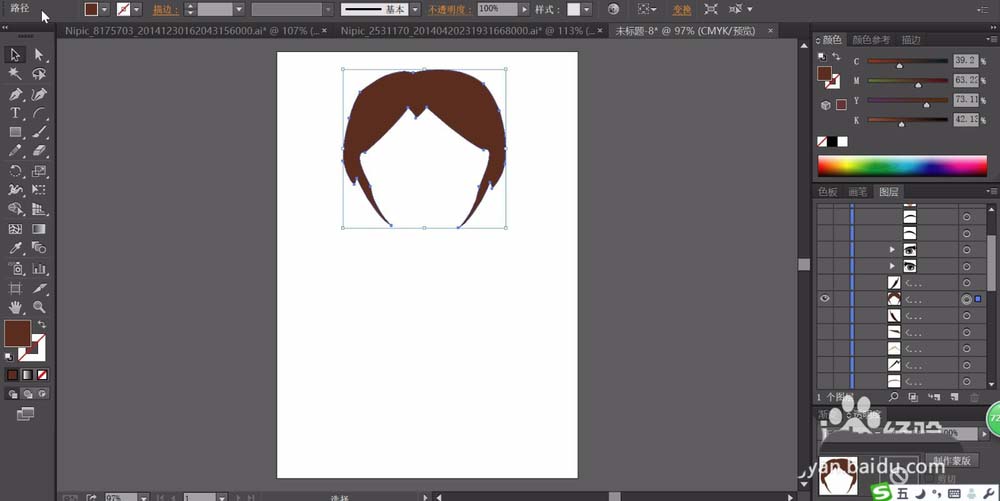1000x501 pixels.
Task: Open the opacity 100% dropdown
Action: point(525,9)
